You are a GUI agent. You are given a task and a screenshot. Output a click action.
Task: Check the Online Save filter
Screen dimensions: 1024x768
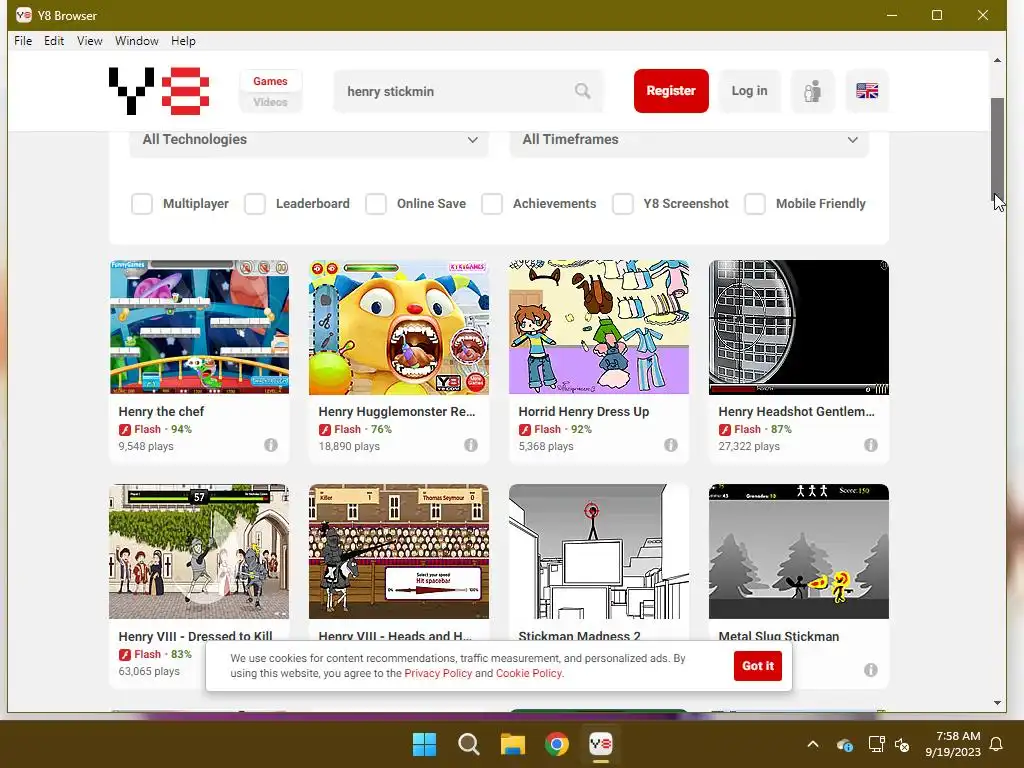[376, 204]
